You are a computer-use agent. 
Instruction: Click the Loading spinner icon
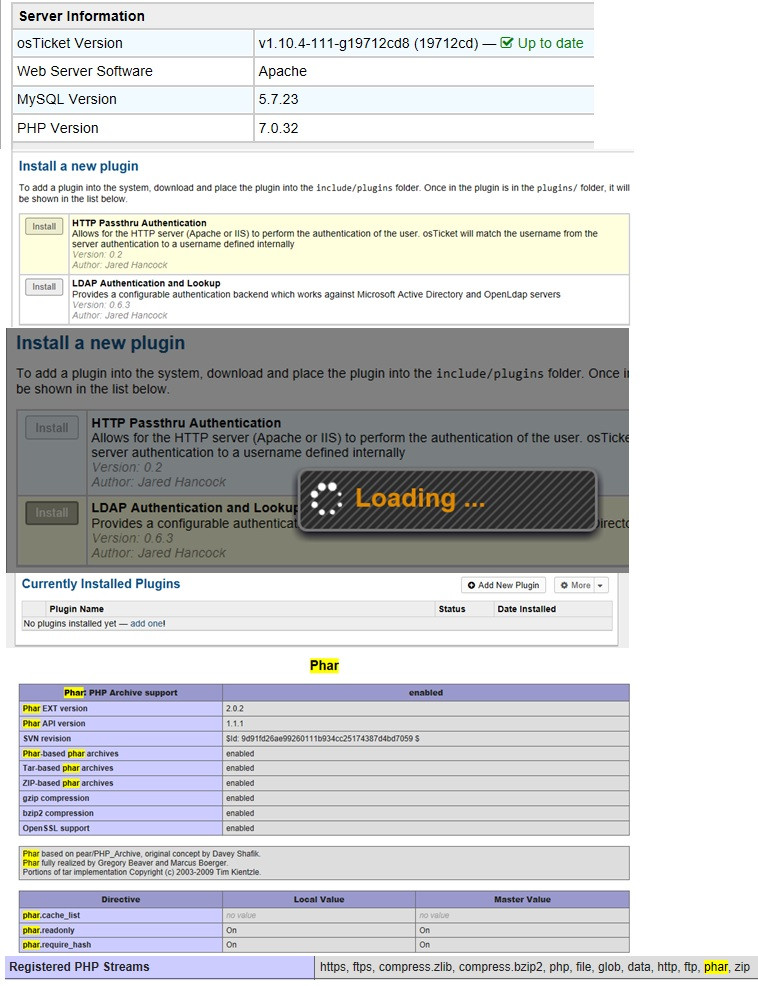[x=326, y=498]
